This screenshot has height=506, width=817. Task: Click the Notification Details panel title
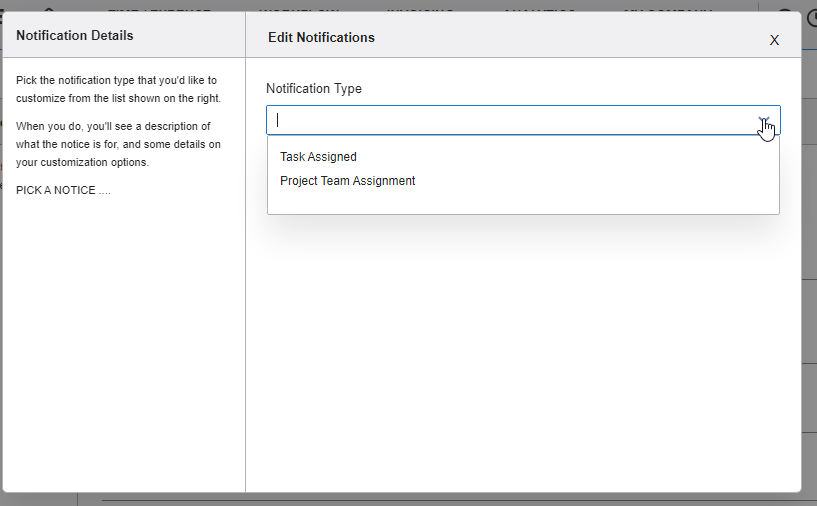tap(74, 36)
